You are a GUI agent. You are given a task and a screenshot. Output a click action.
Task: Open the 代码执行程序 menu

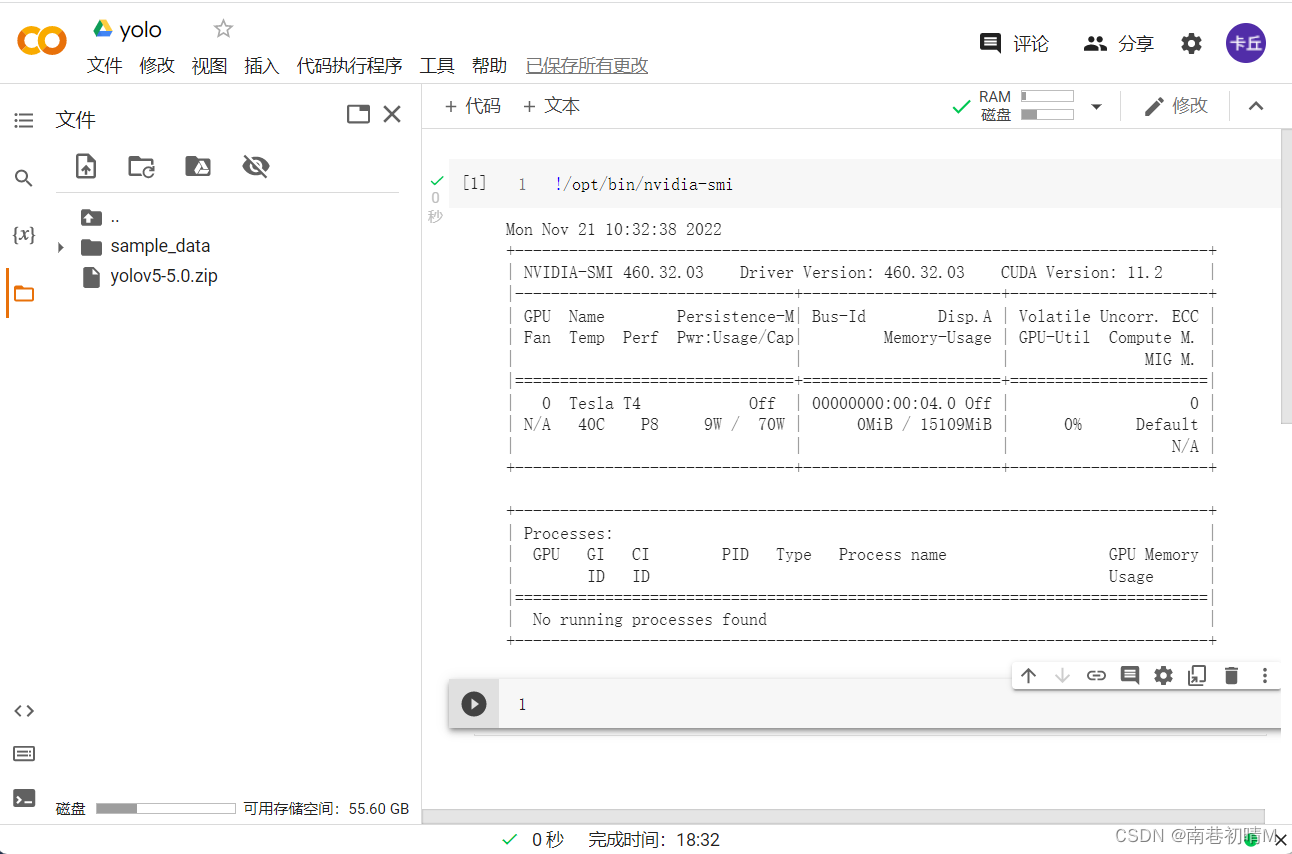[x=348, y=65]
